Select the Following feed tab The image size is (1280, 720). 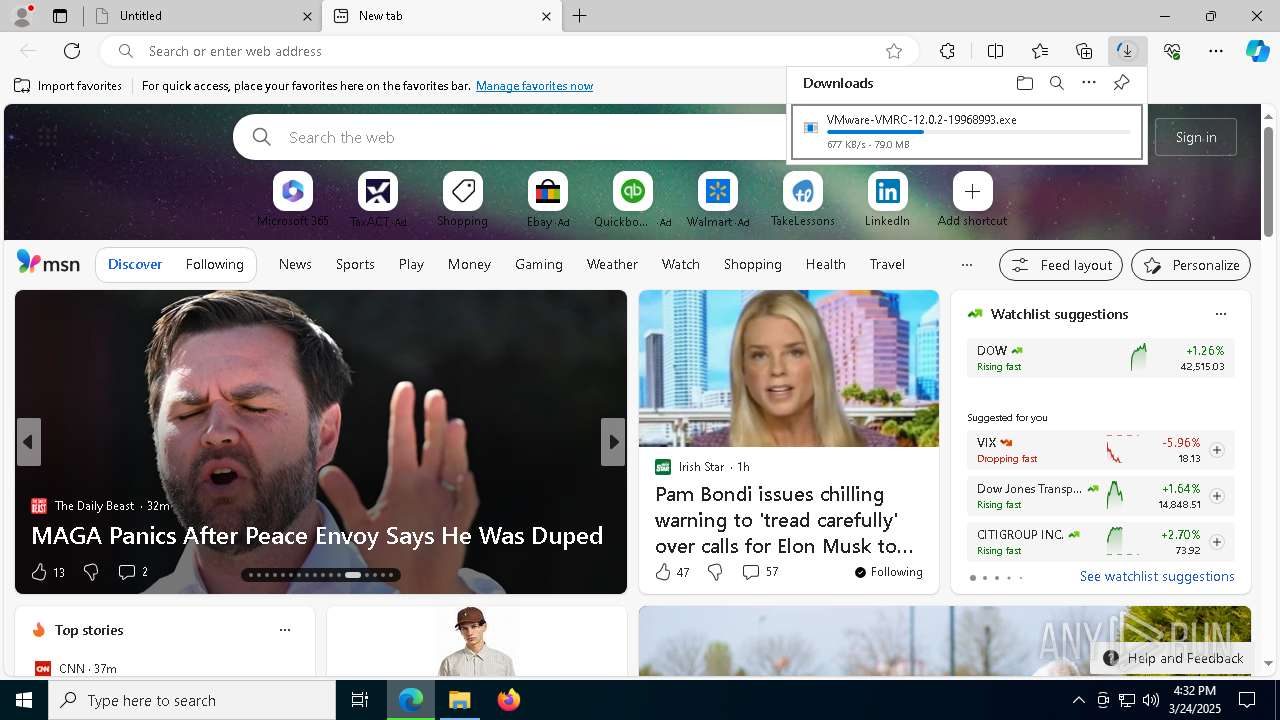(214, 265)
